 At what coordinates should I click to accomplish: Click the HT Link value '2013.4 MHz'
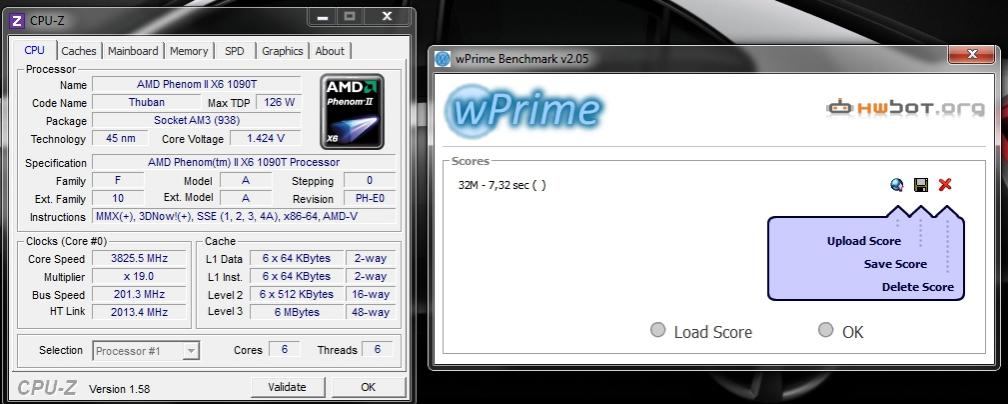[x=140, y=312]
